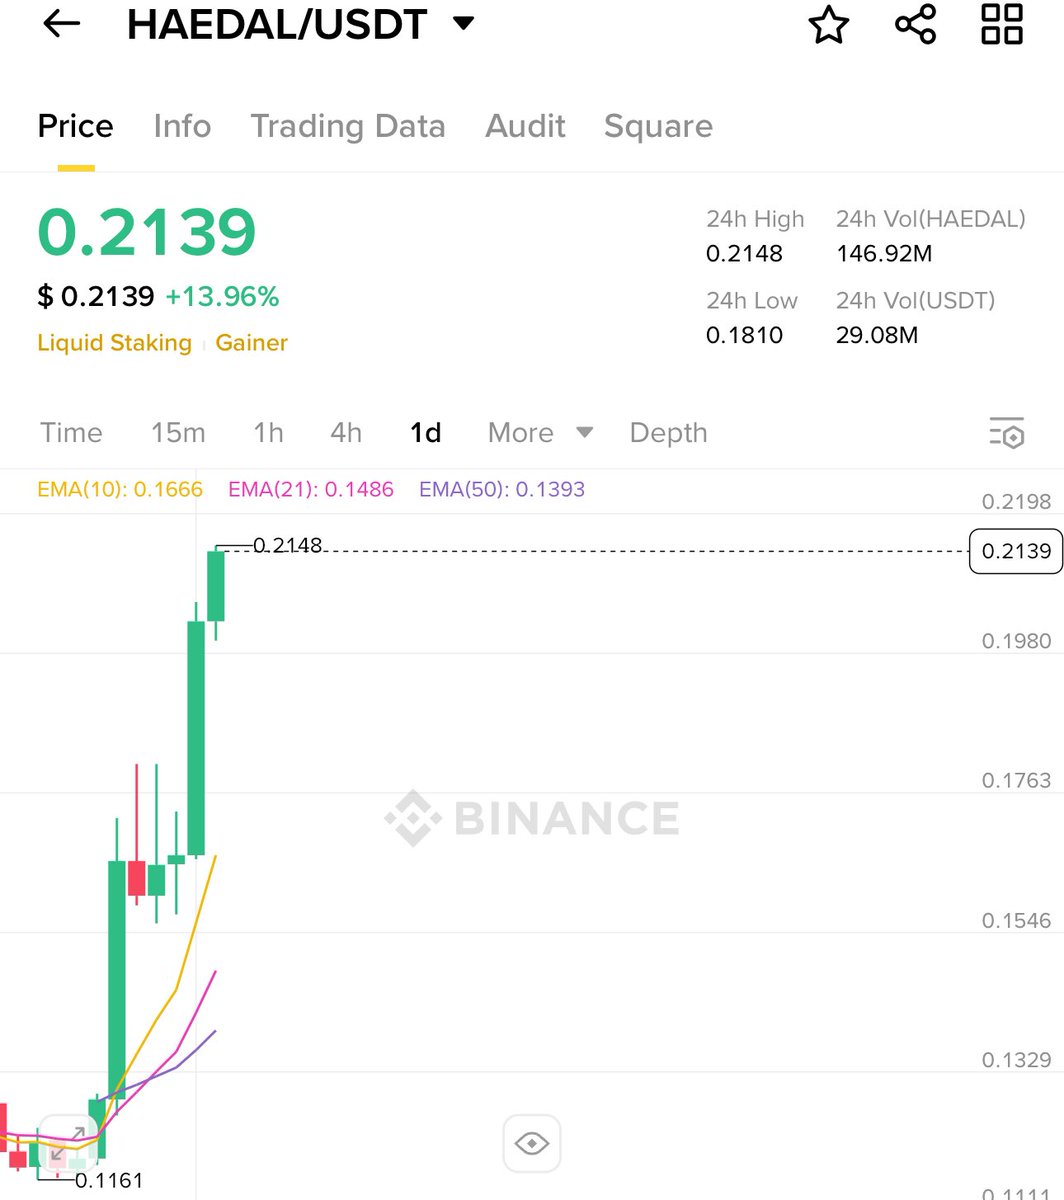The height and width of the screenshot is (1200, 1064).
Task: Add HAEDAL/USDT to favorites with star
Action: (x=828, y=24)
